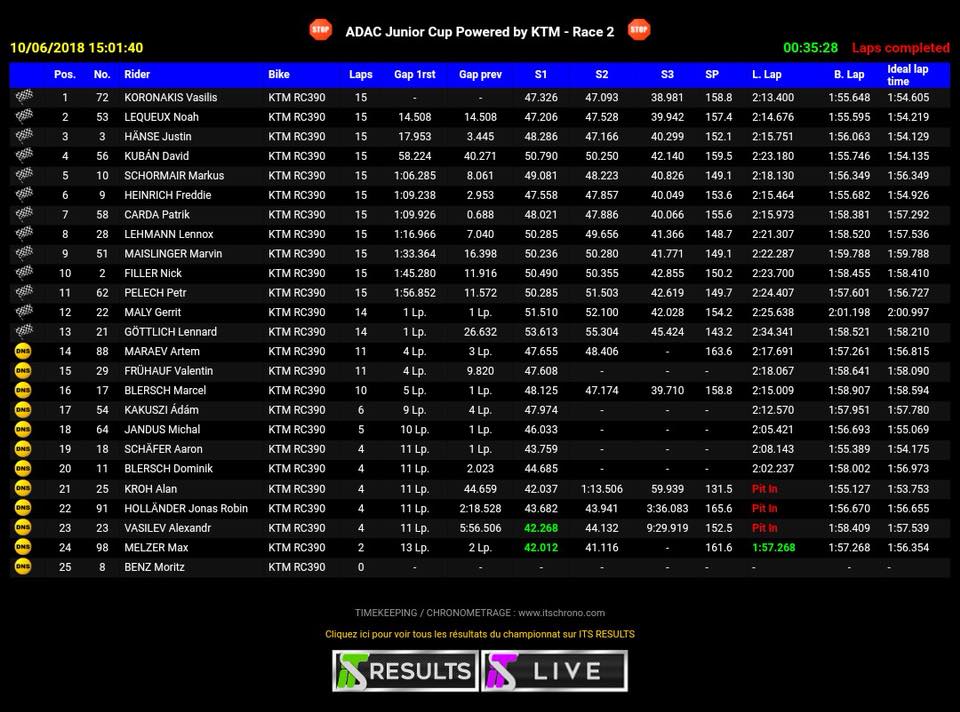Select rider name 'LEQUEUX Noah'

pos(162,117)
